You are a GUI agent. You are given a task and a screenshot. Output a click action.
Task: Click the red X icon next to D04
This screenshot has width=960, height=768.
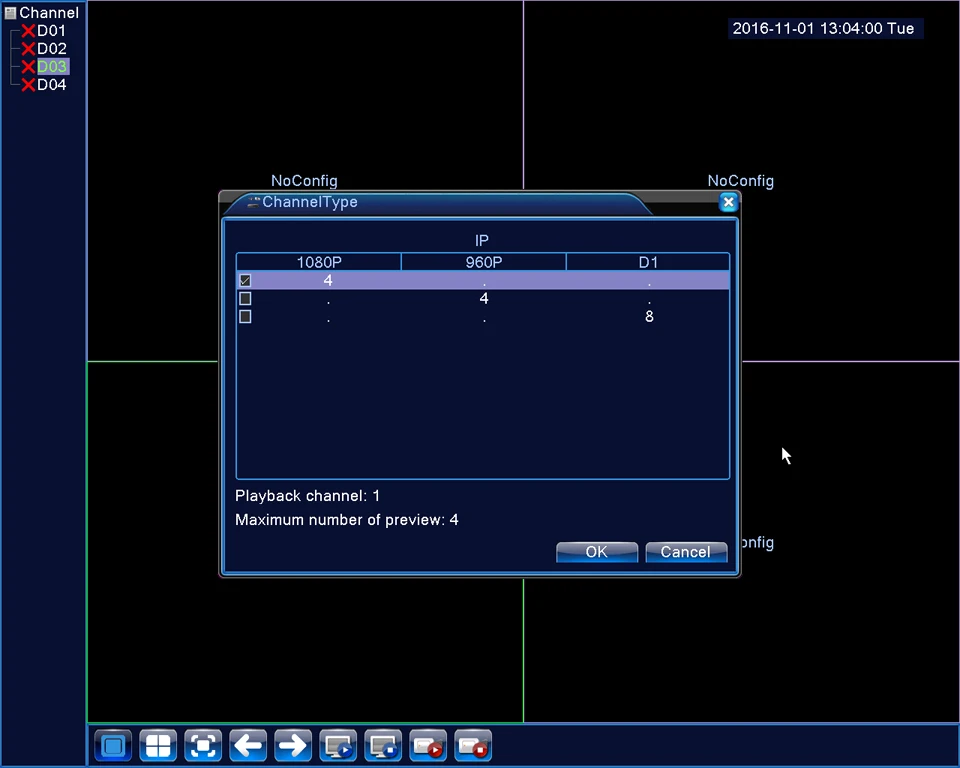pos(28,85)
